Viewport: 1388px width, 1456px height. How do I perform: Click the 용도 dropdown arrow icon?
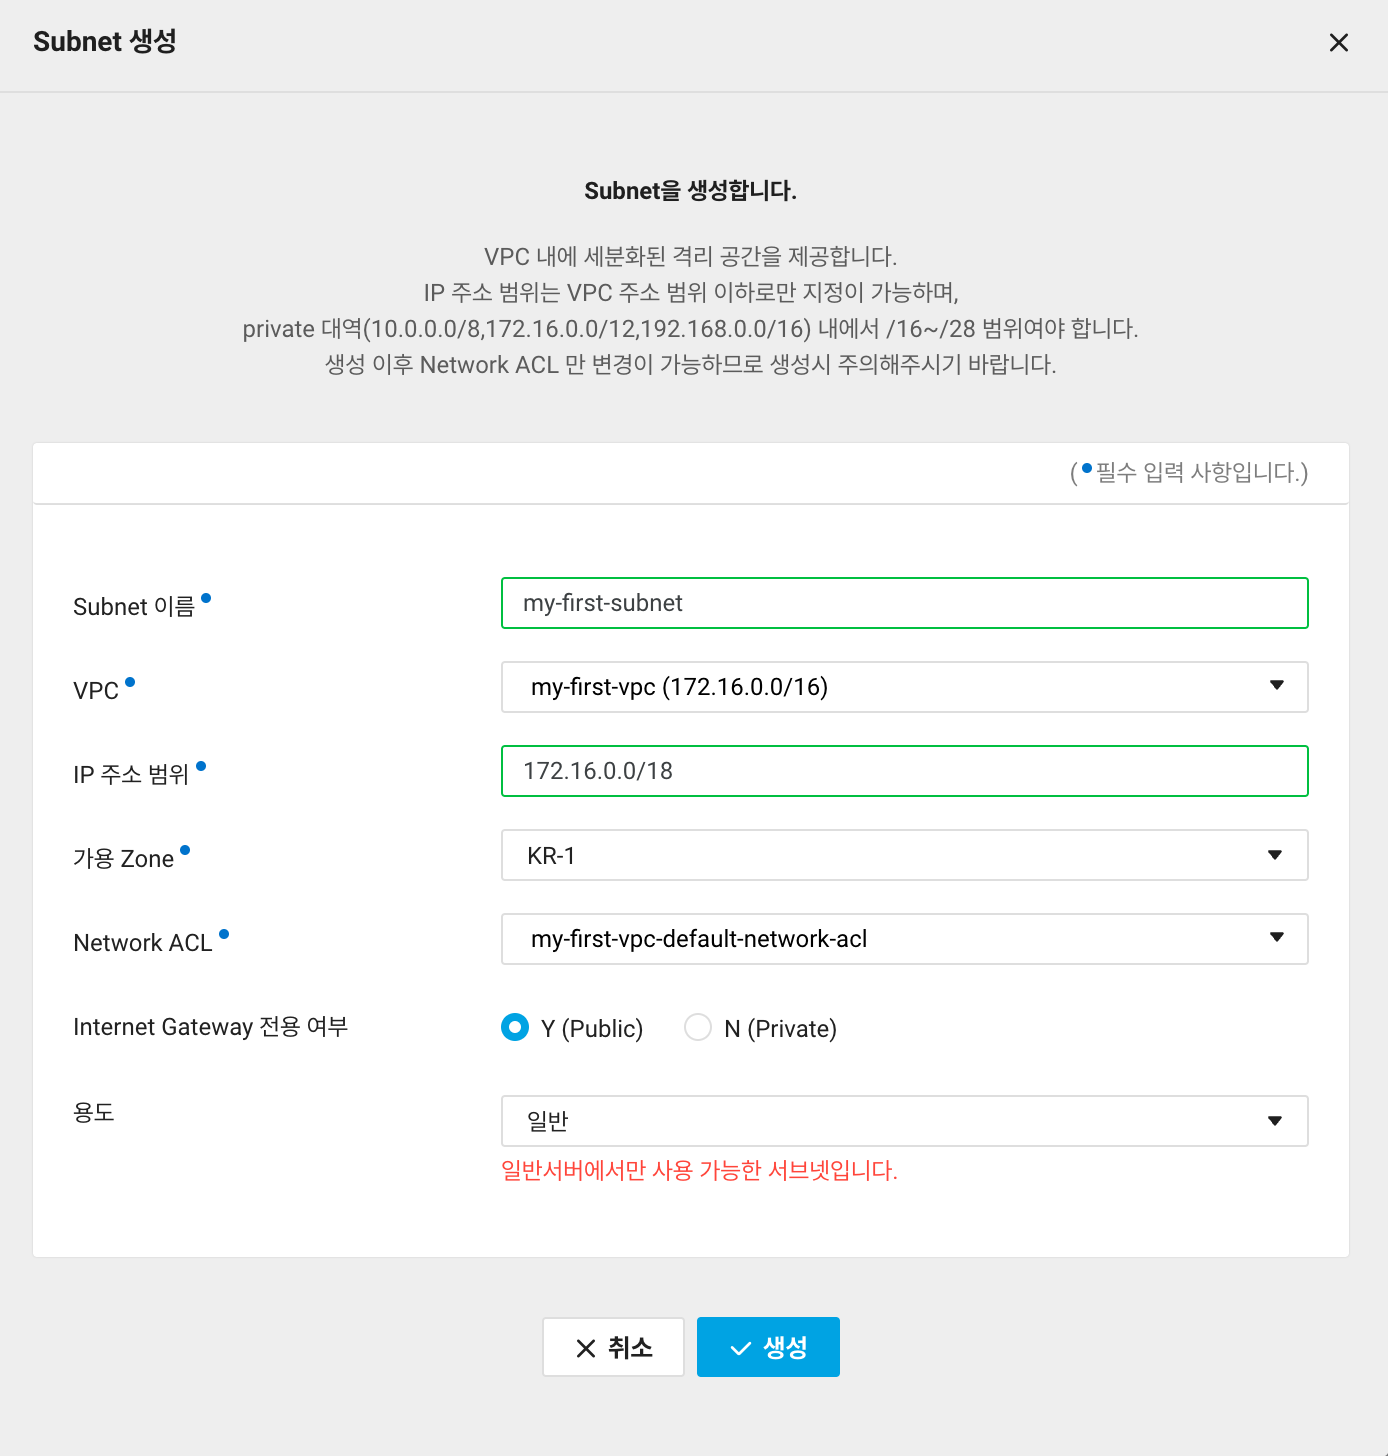click(x=1275, y=1121)
